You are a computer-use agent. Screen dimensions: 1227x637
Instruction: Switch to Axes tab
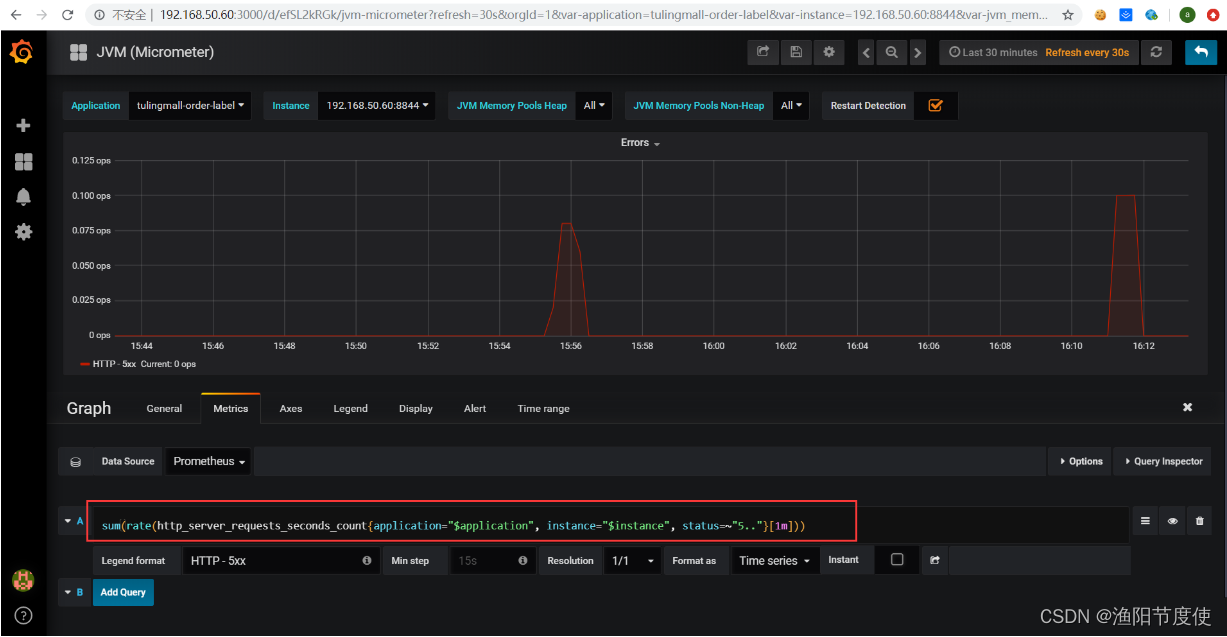[291, 408]
